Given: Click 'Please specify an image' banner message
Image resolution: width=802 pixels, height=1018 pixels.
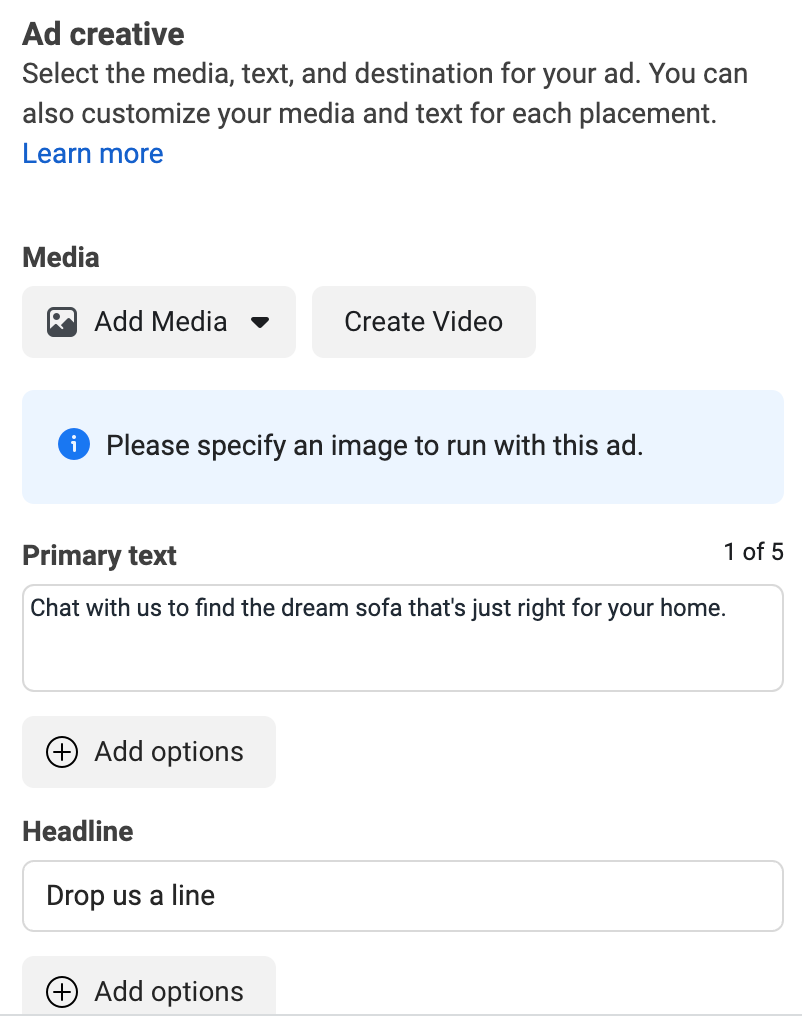Looking at the screenshot, I should (x=374, y=445).
